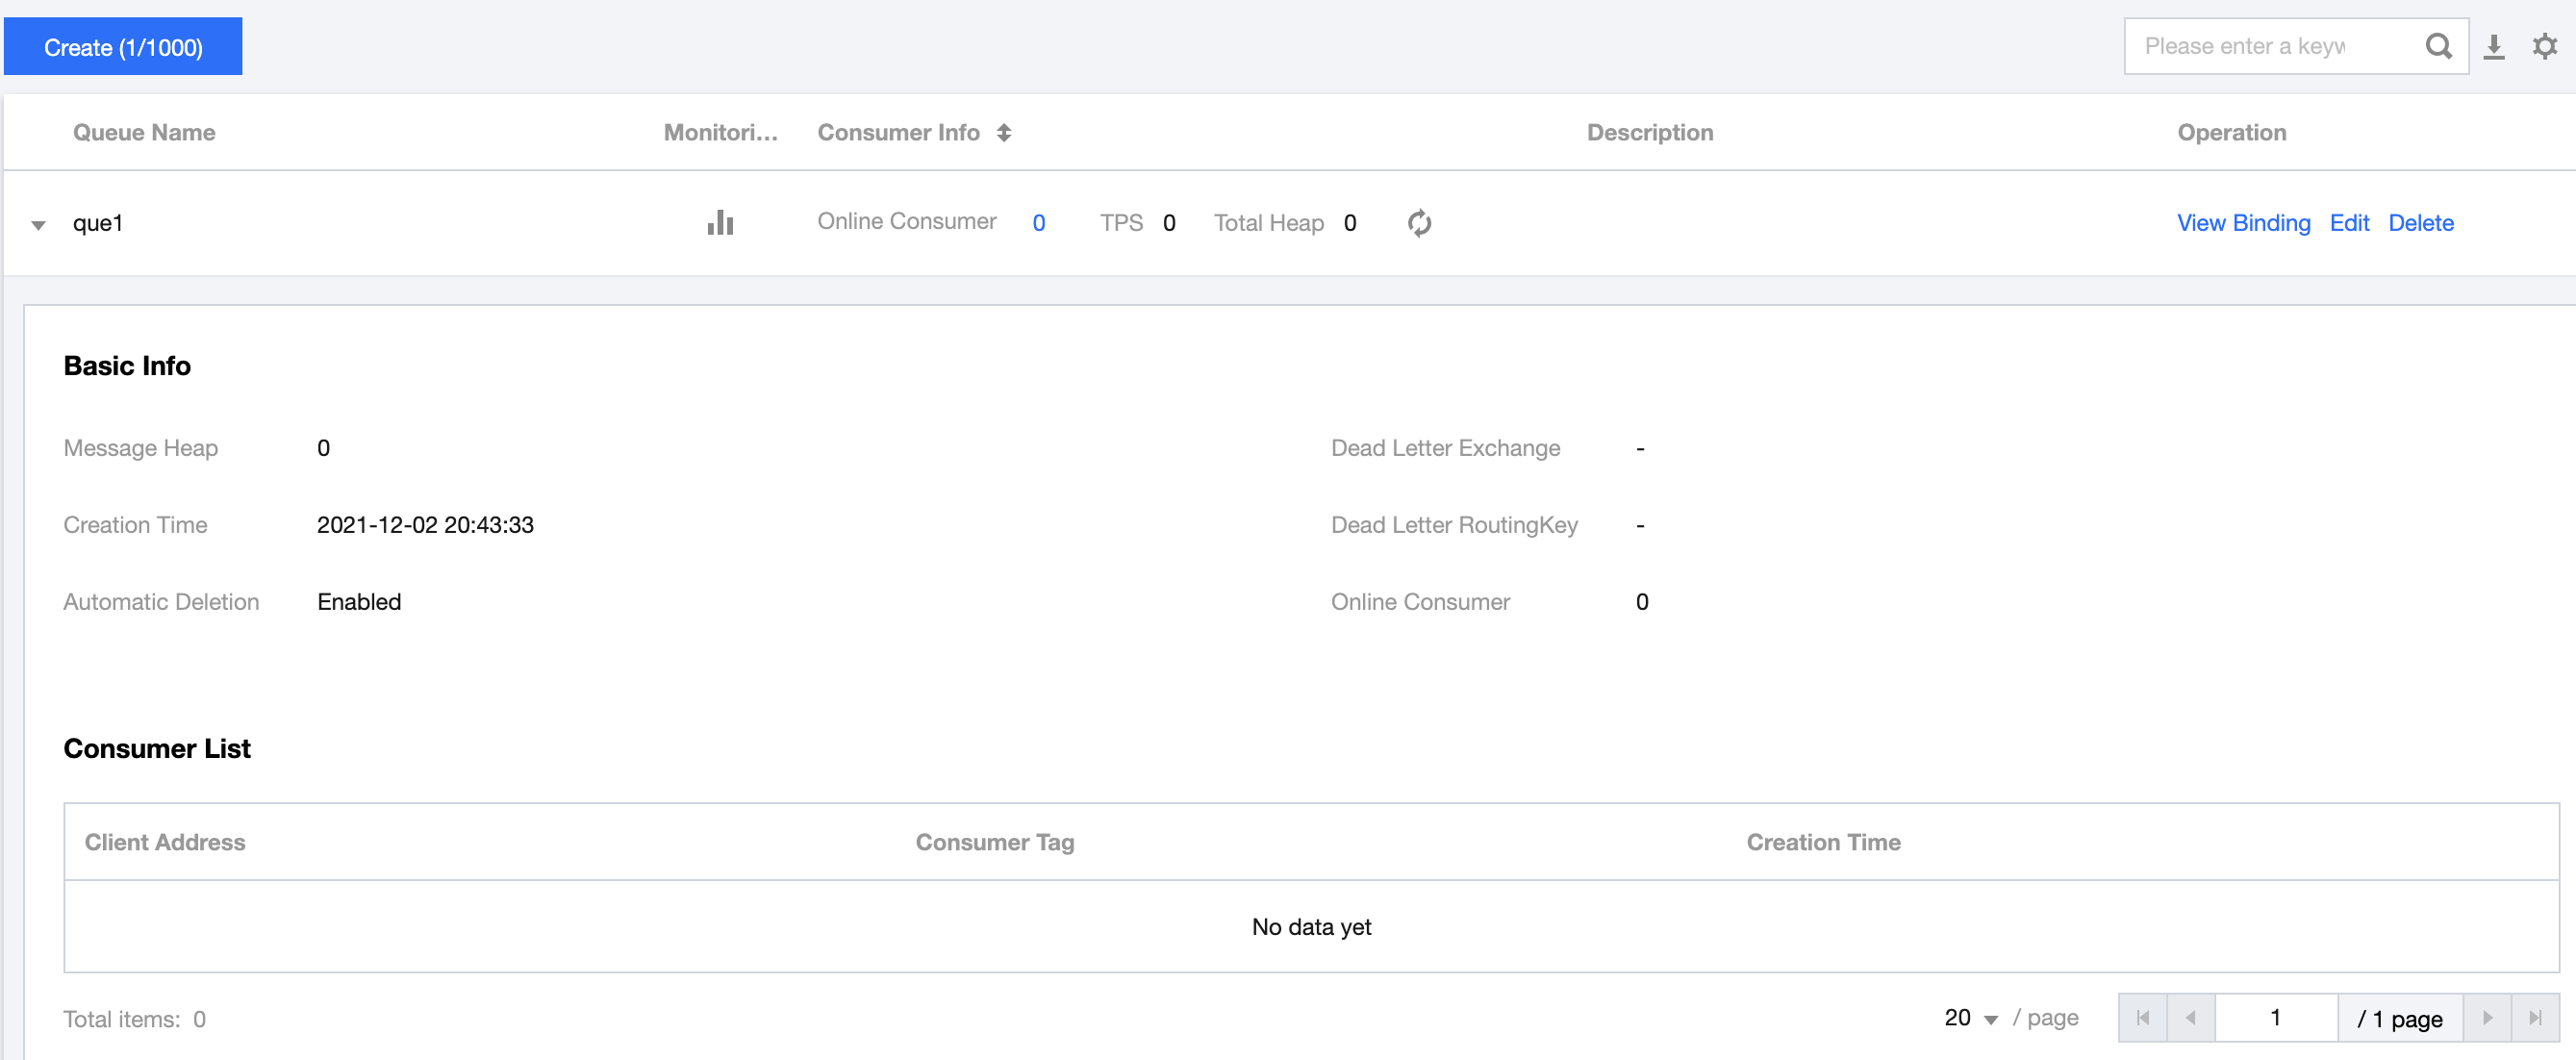This screenshot has width=2576, height=1060.
Task: Open monitoring bar chart icon for que1
Action: (720, 223)
